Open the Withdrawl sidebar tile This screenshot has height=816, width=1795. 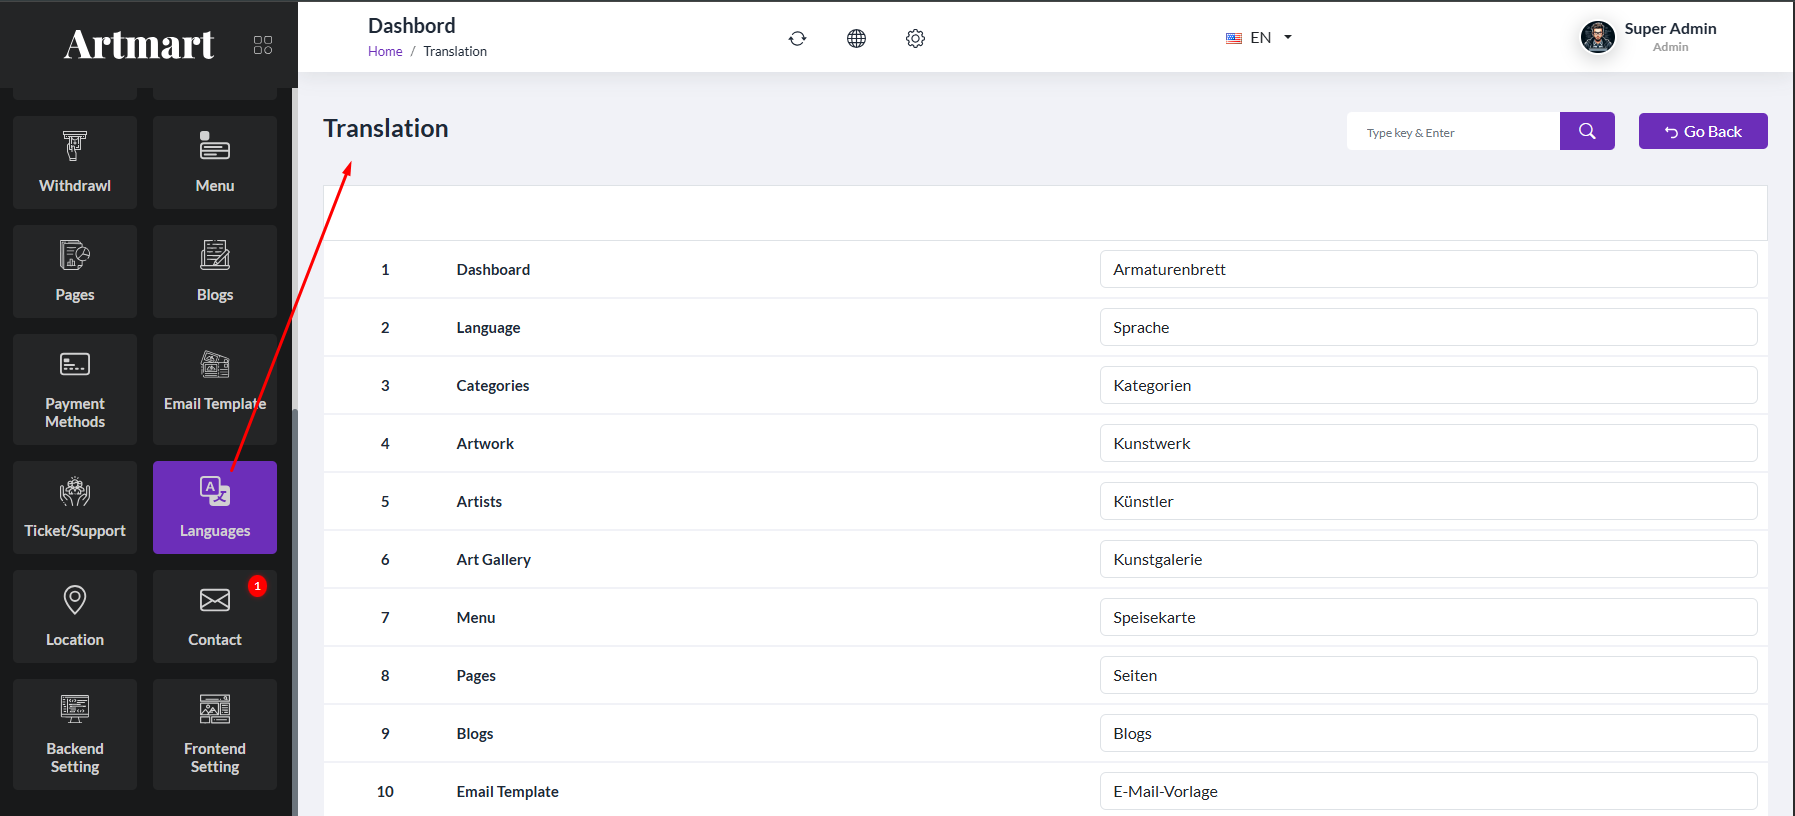[75, 162]
